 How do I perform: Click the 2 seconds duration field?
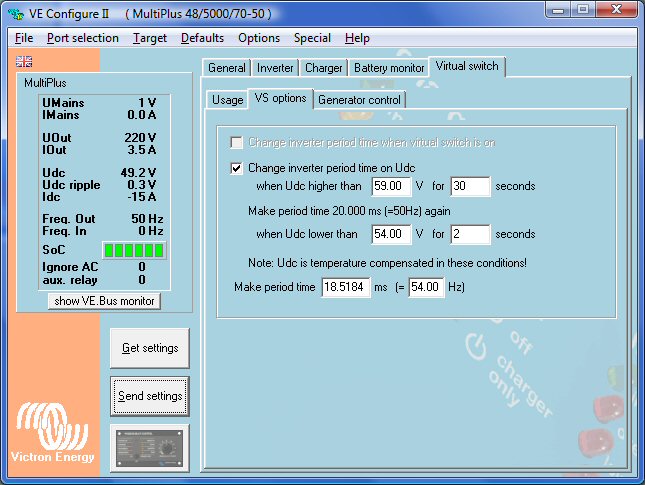pyautogui.click(x=471, y=234)
